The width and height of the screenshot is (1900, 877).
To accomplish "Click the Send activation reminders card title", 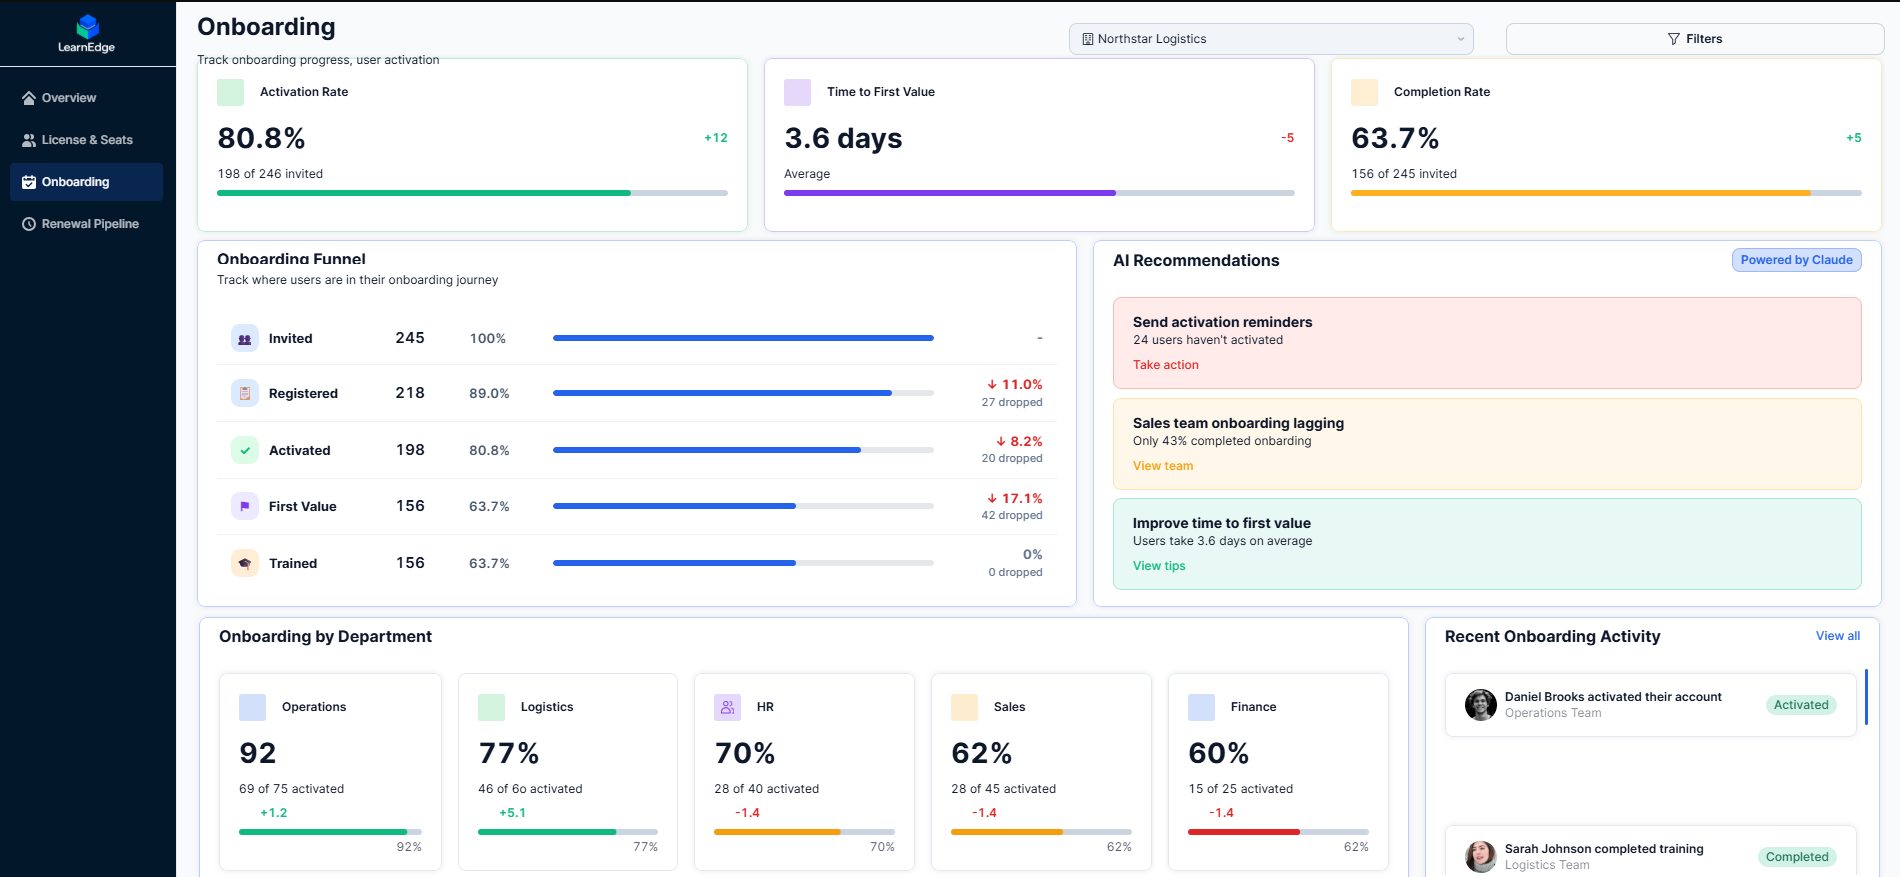I will point(1222,322).
